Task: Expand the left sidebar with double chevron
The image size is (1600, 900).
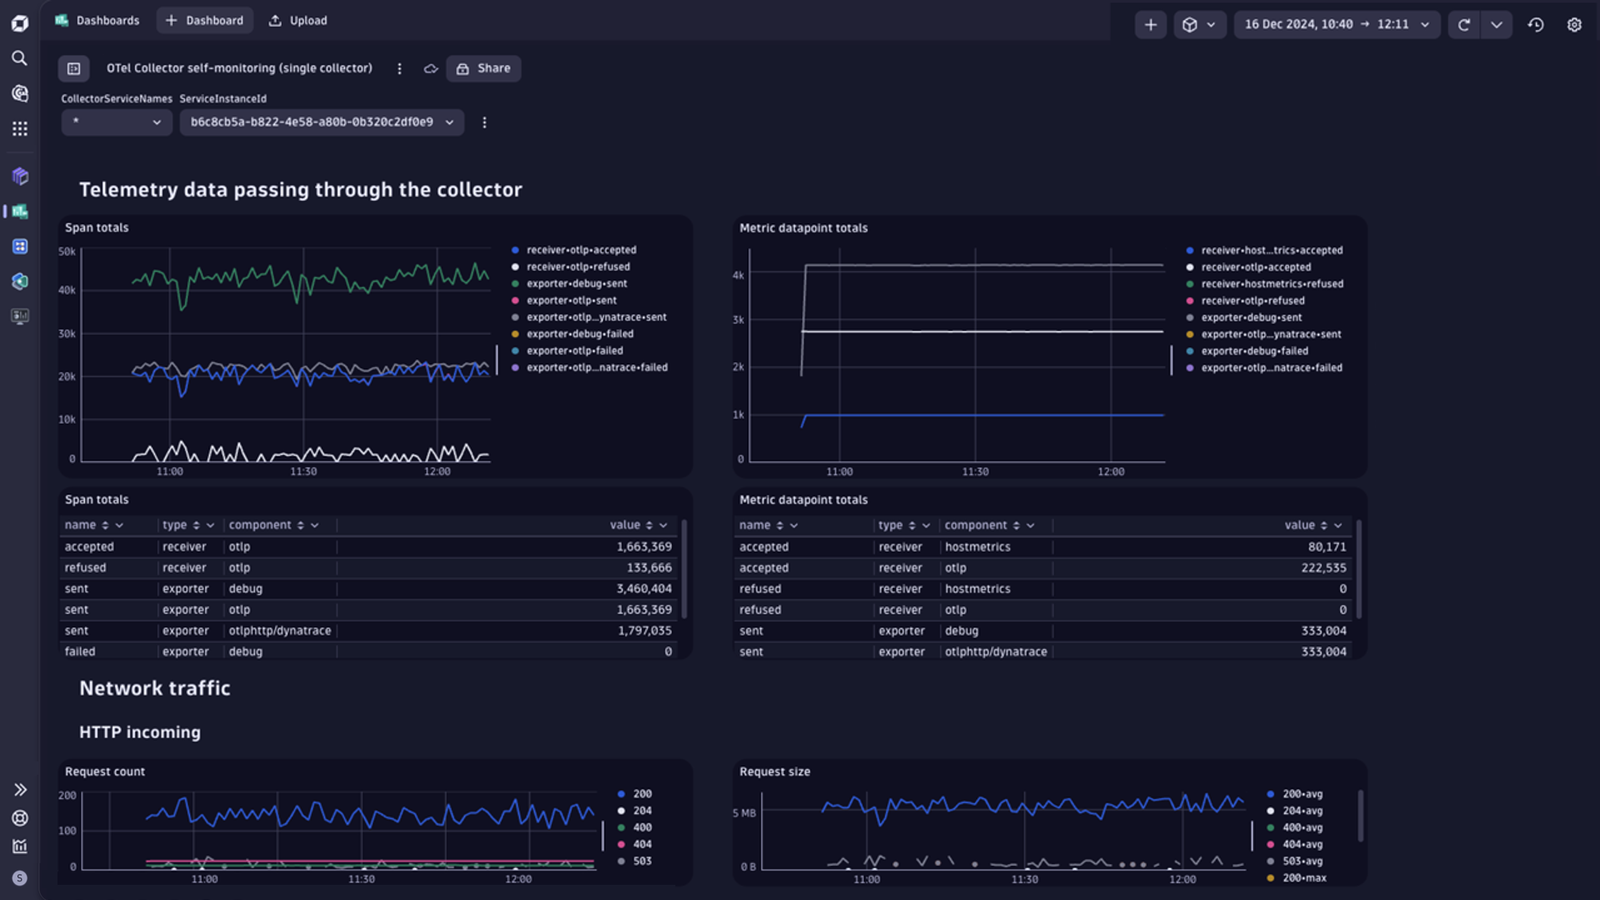Action: pos(19,790)
